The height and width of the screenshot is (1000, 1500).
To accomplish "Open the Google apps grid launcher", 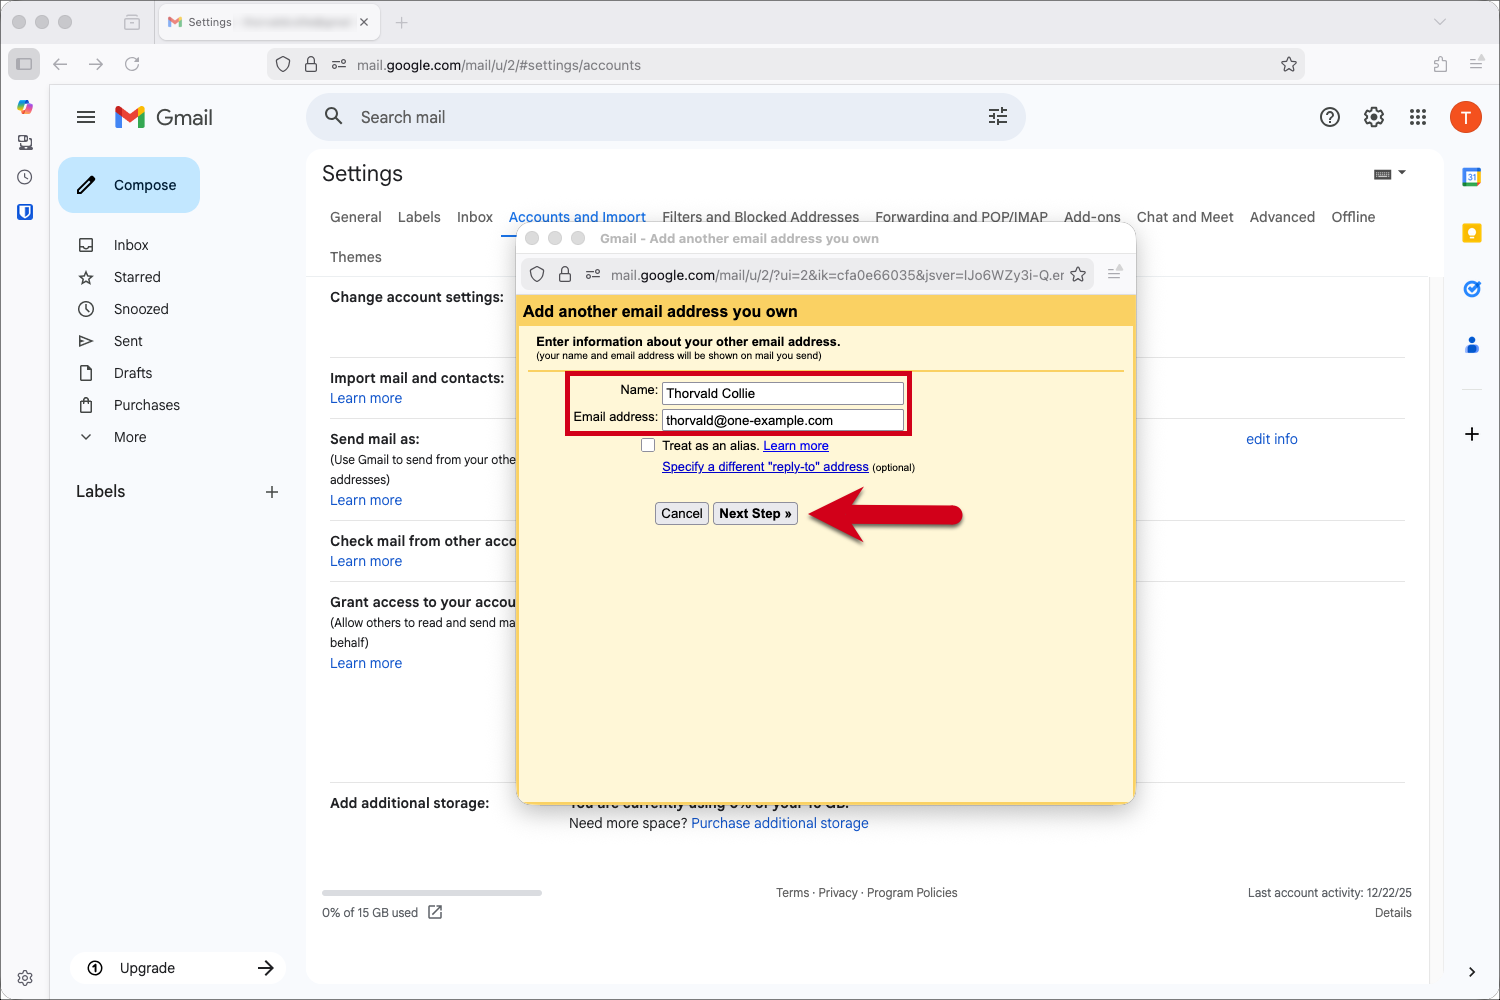I will [x=1417, y=117].
